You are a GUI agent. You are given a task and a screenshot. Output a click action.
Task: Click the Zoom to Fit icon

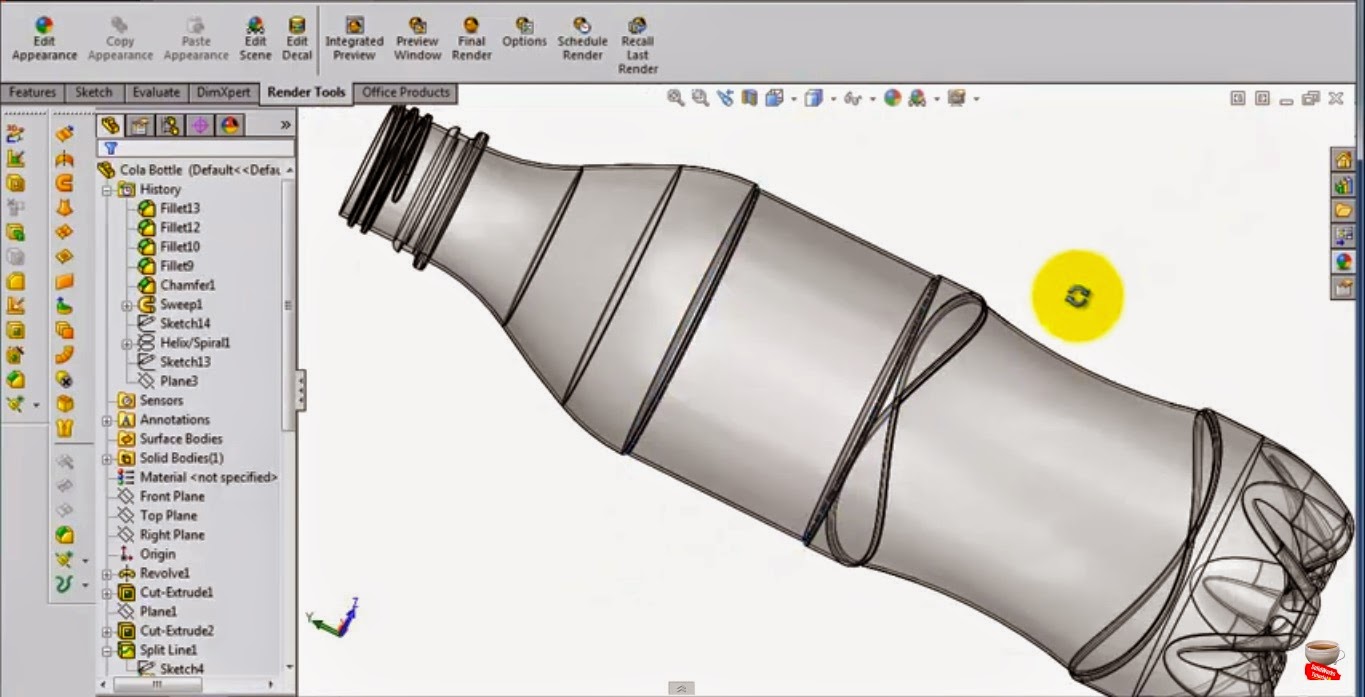pyautogui.click(x=676, y=97)
